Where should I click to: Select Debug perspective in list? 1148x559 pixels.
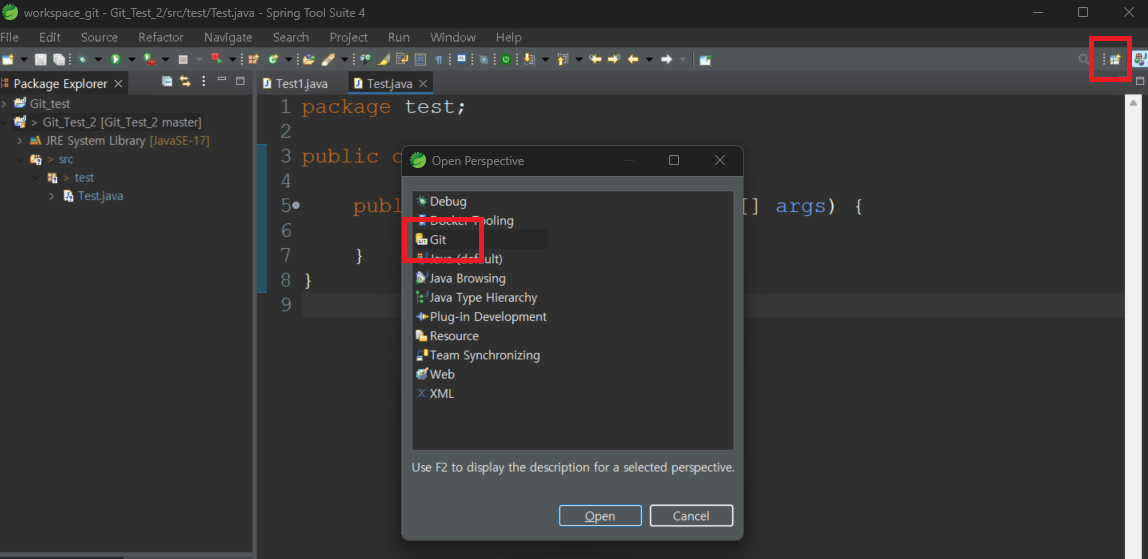coord(441,201)
